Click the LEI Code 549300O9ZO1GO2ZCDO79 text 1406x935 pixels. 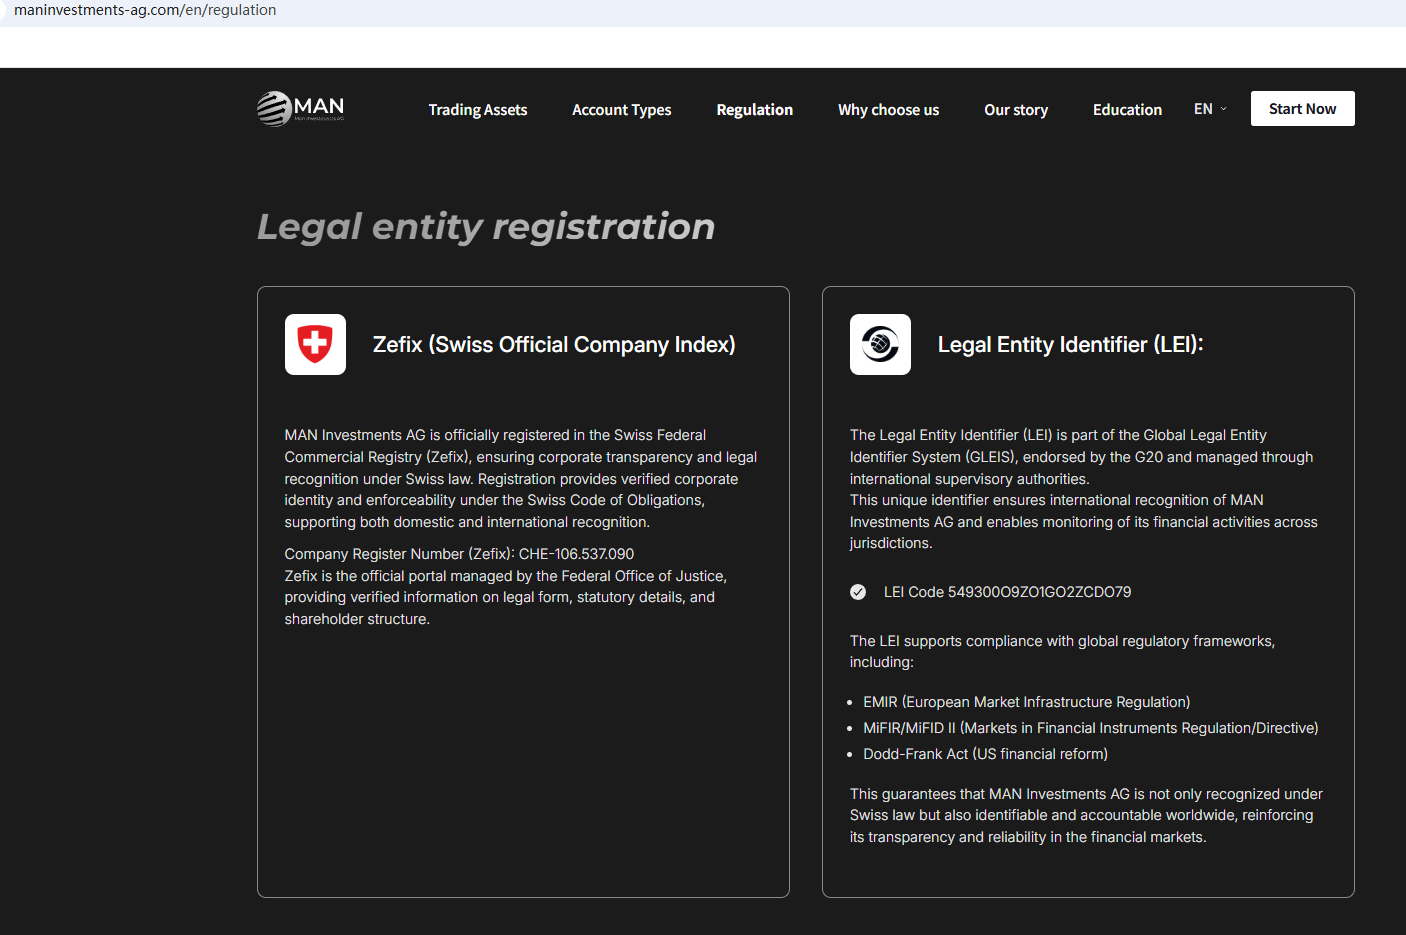pos(1007,592)
